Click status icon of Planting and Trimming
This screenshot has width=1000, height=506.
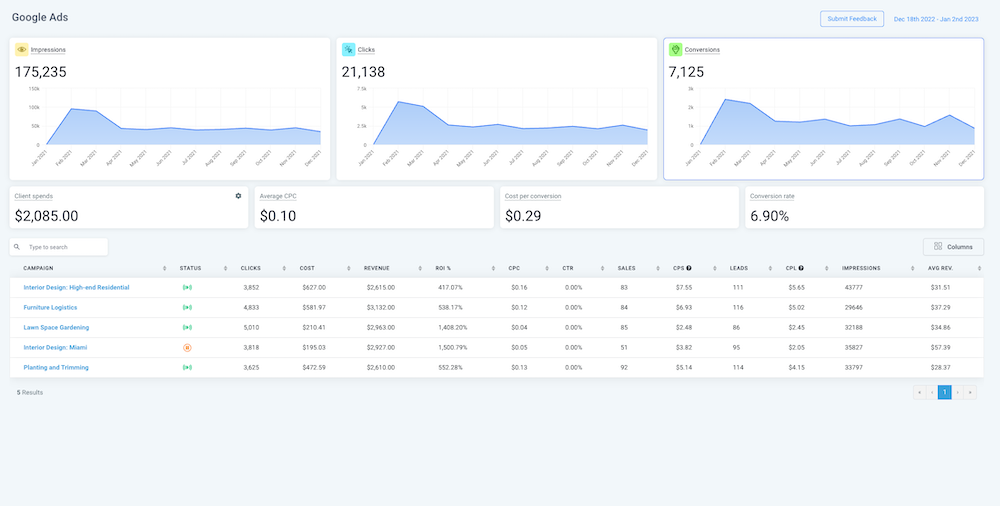(x=187, y=368)
